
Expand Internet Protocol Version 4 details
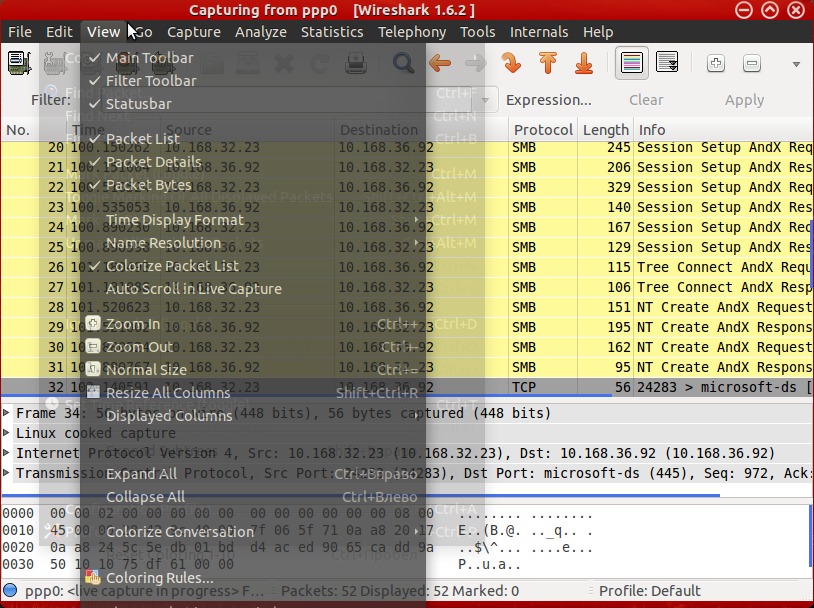click(x=6, y=453)
